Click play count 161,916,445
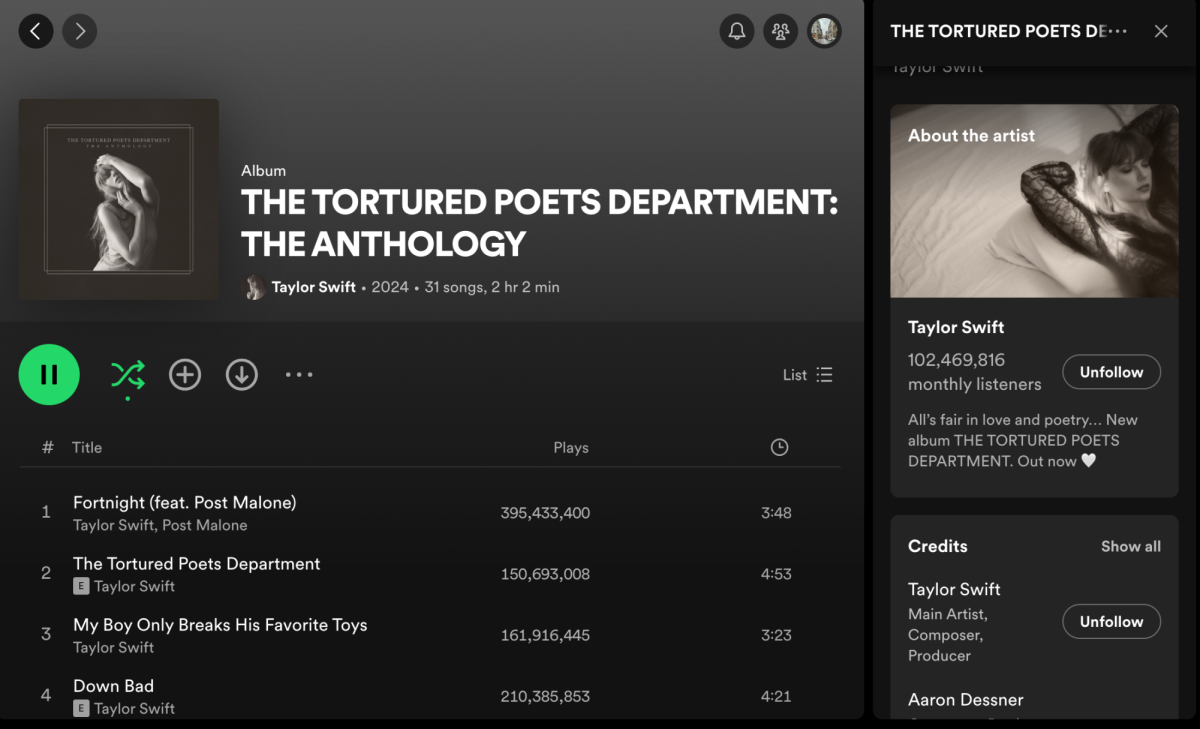 click(x=545, y=635)
